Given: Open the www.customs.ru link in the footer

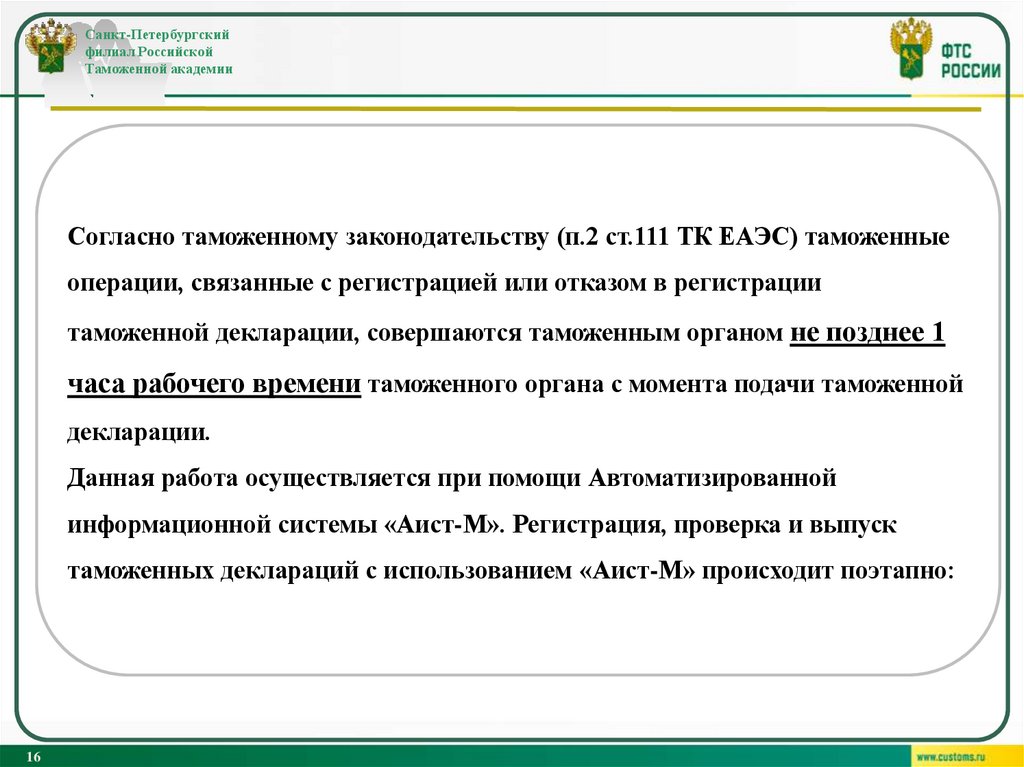Looking at the screenshot, I should 950,757.
